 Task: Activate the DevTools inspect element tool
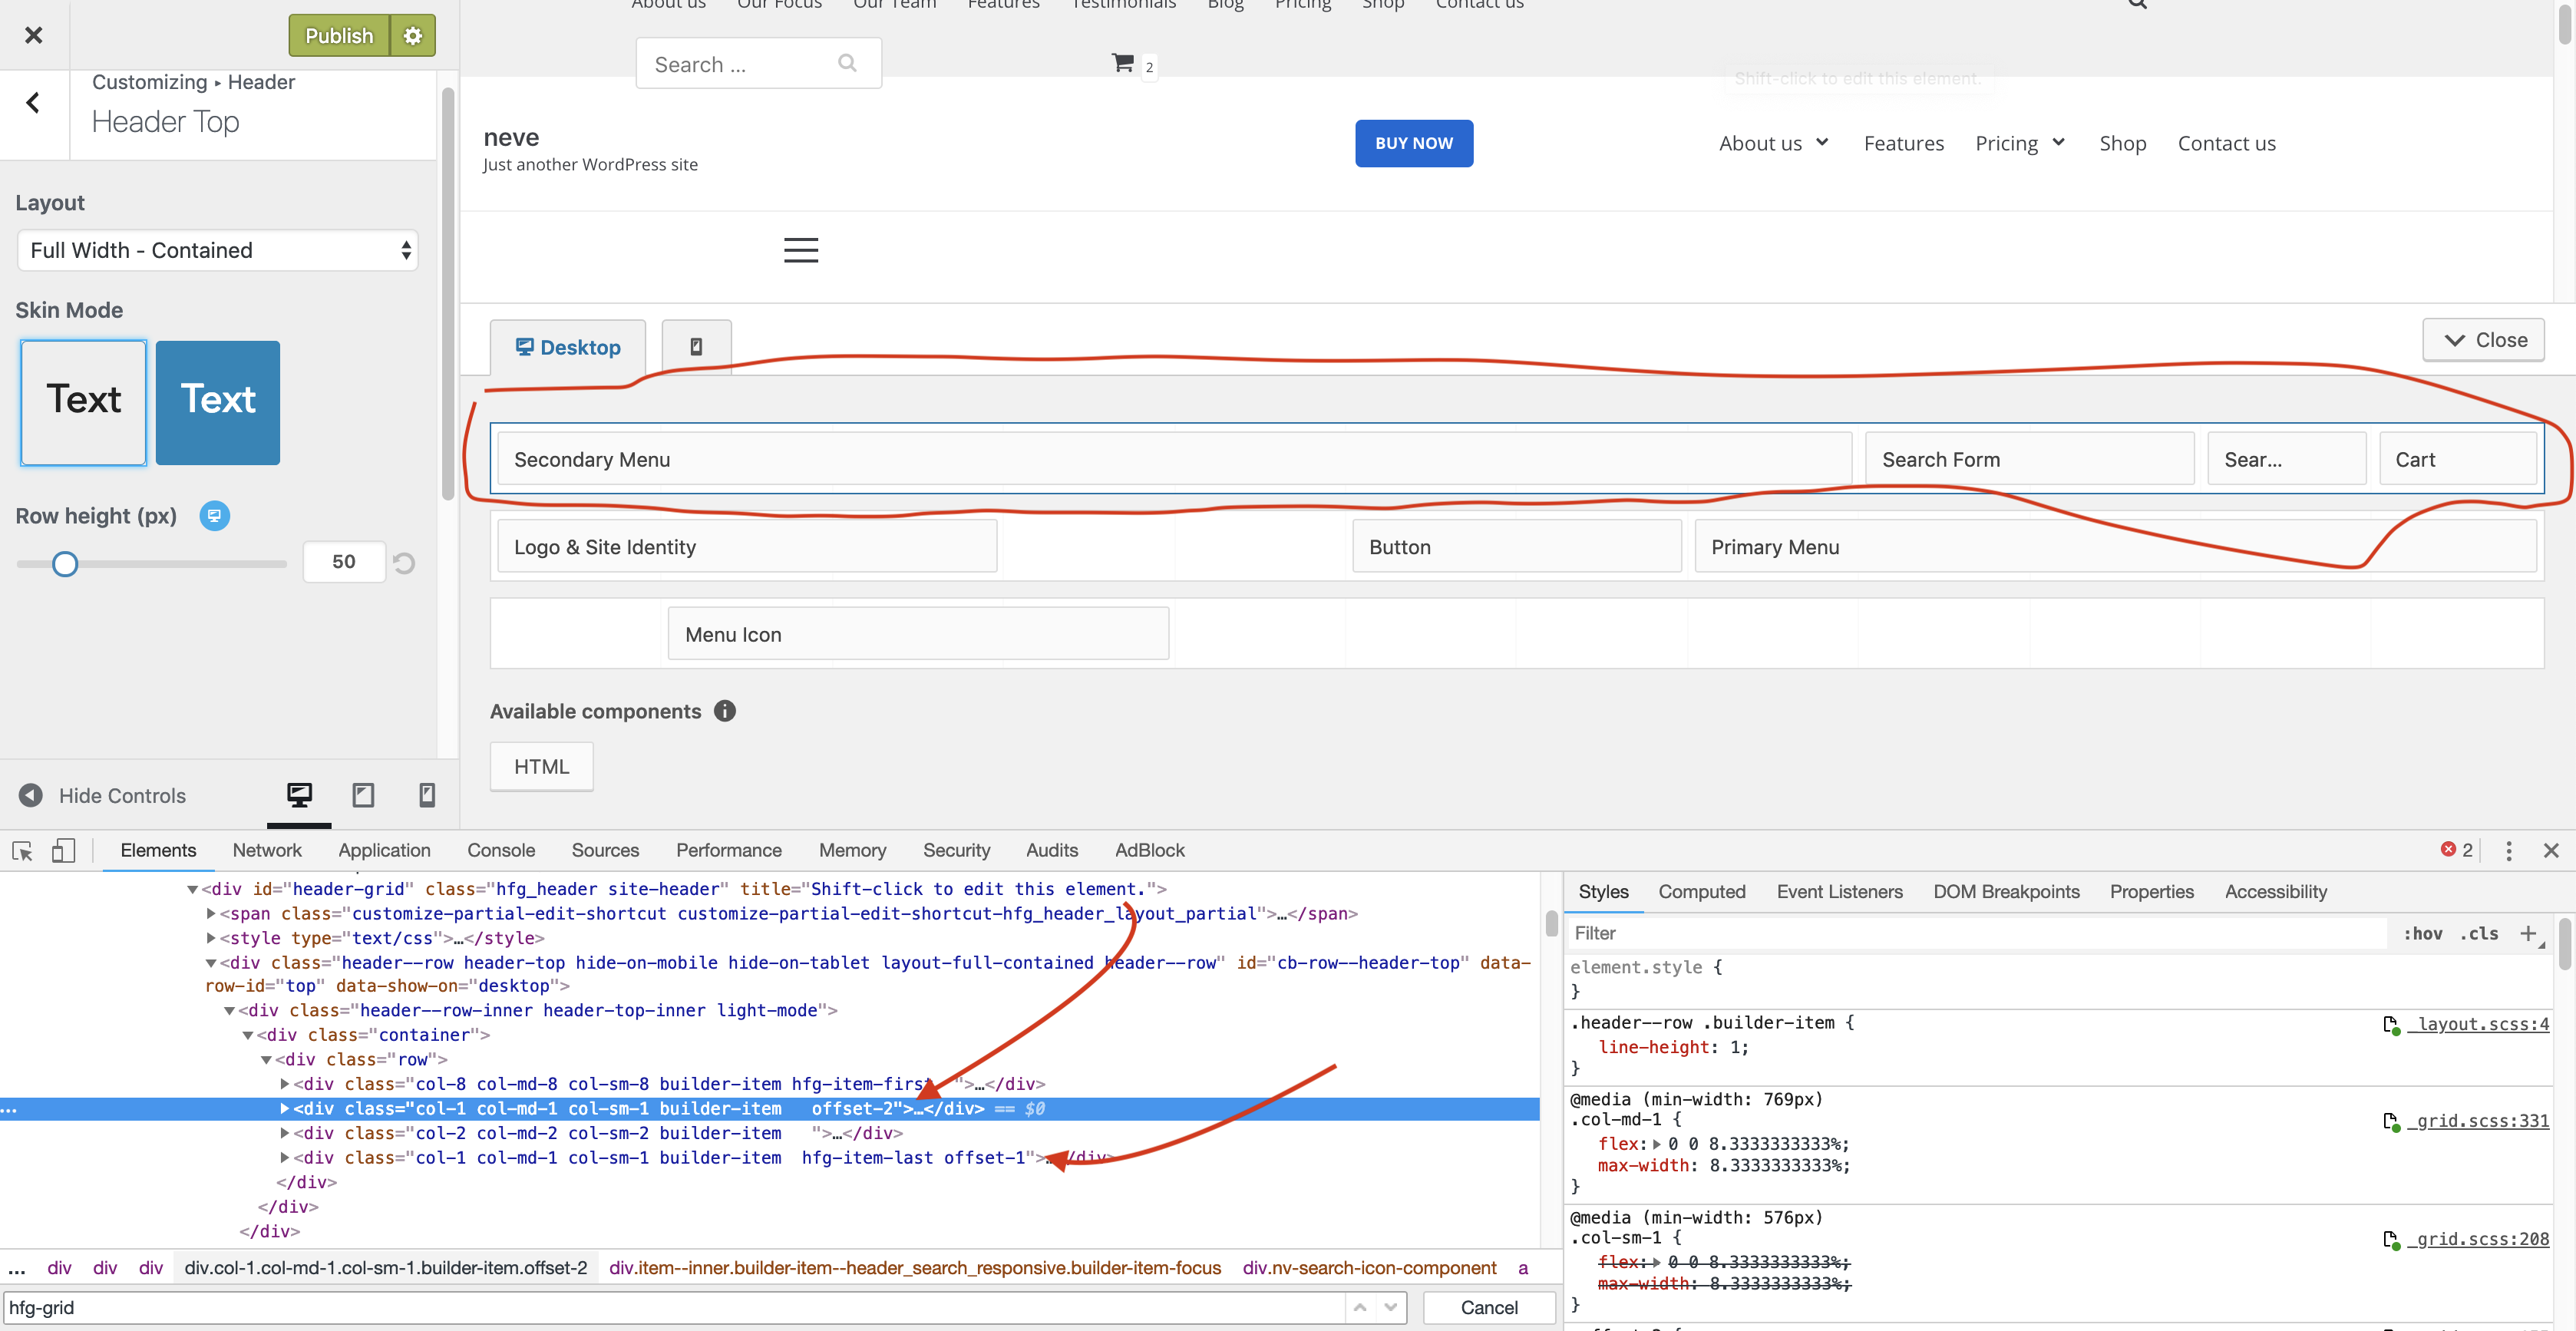click(x=21, y=851)
